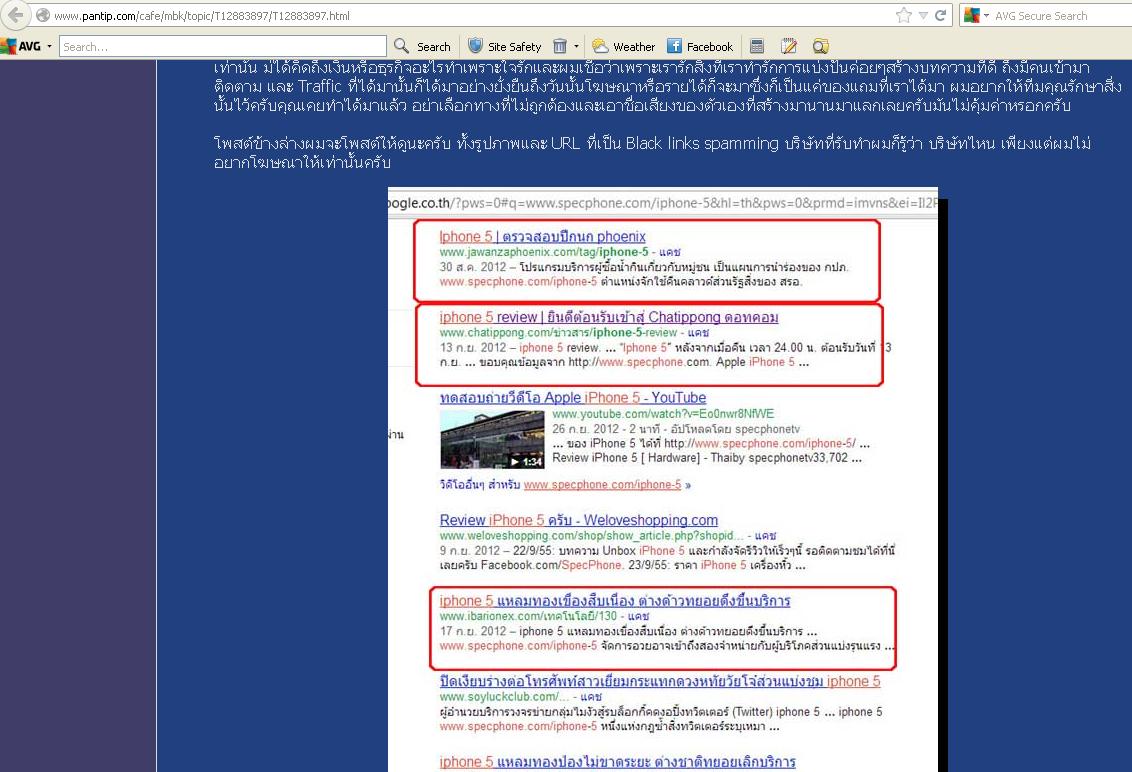Image resolution: width=1132 pixels, height=772 pixels.
Task: Click the 'Apple iPhone 5 - YouTube' result title
Action: [572, 397]
